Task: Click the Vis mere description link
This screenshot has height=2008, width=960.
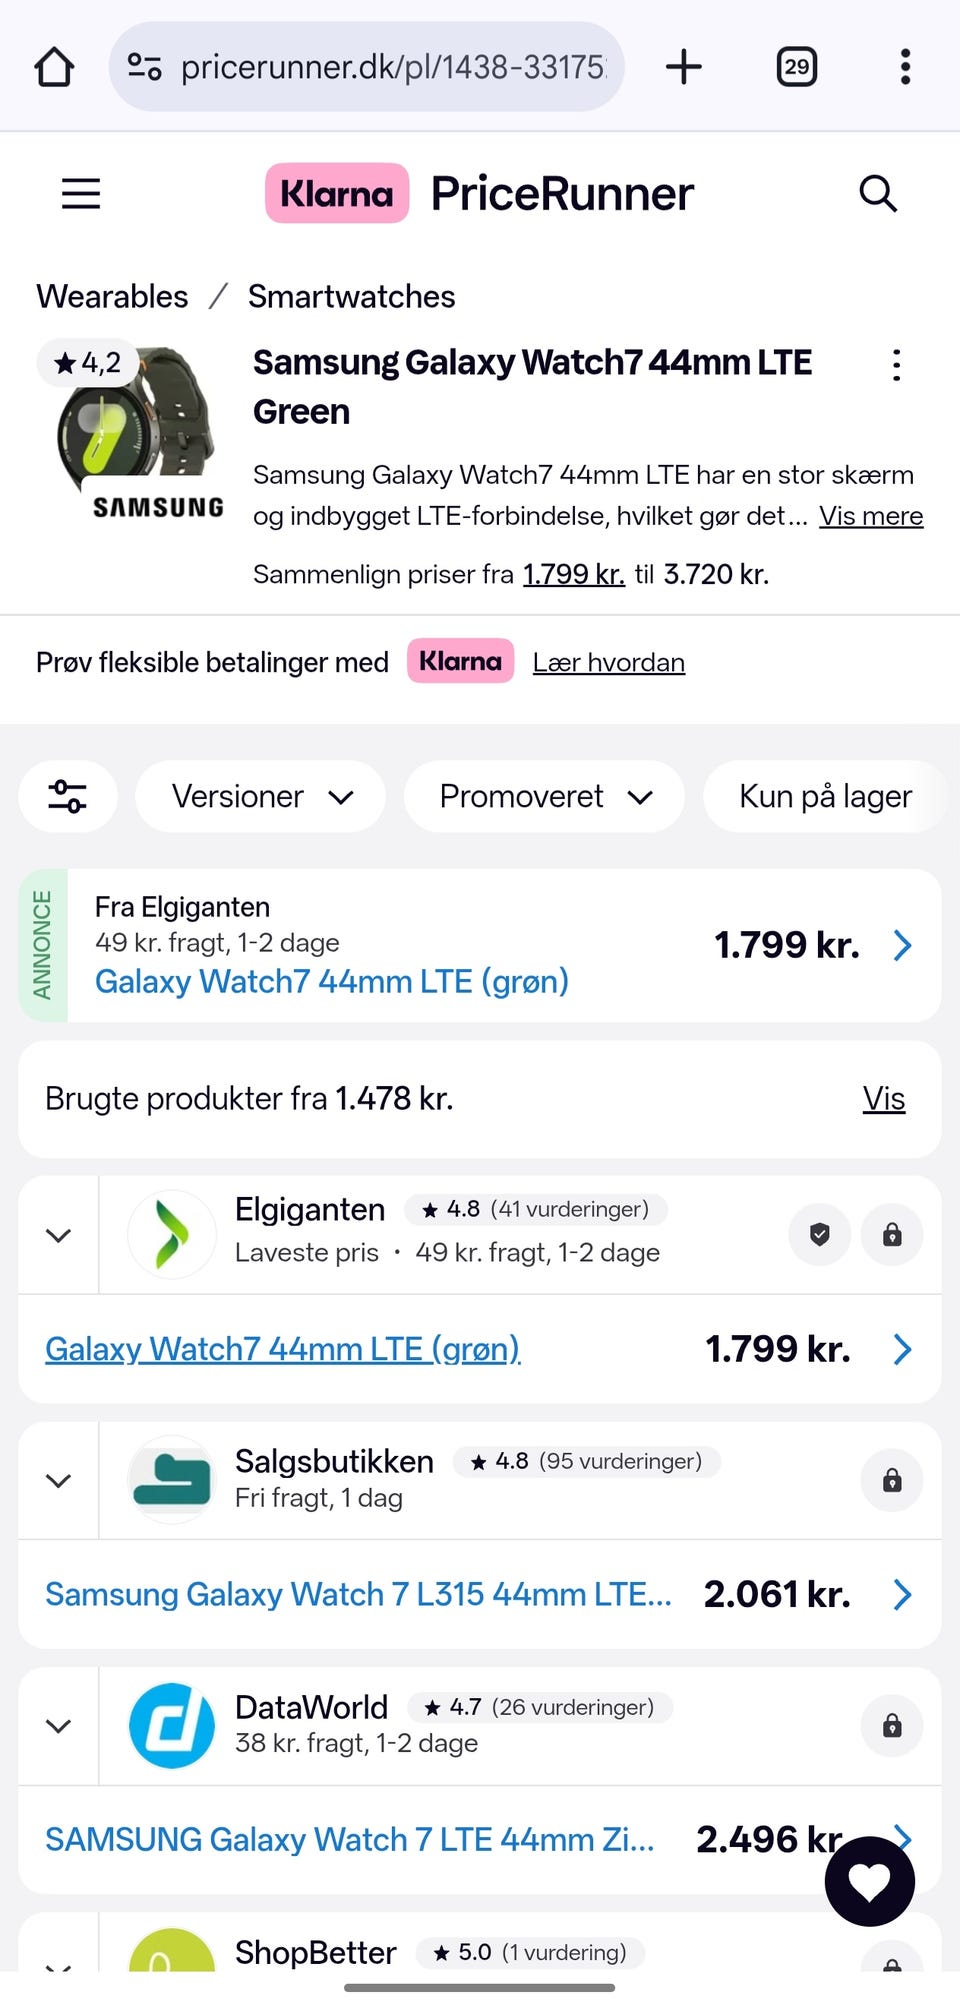Action: pyautogui.click(x=871, y=516)
